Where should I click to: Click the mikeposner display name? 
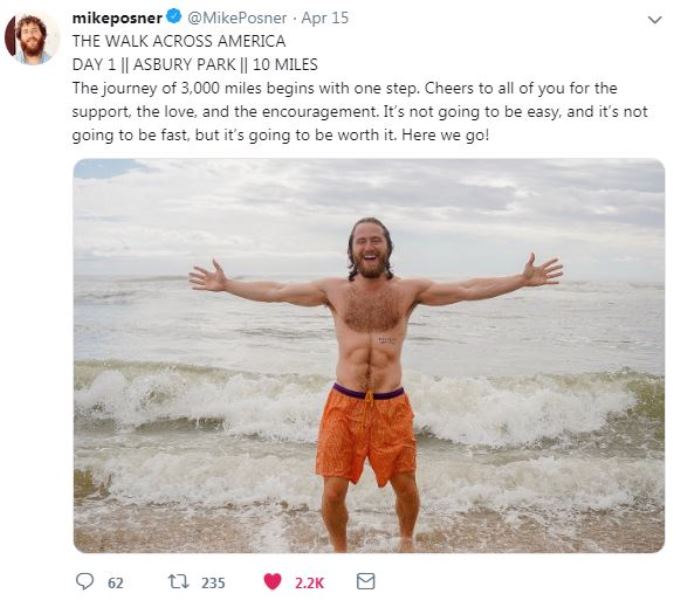(x=117, y=19)
